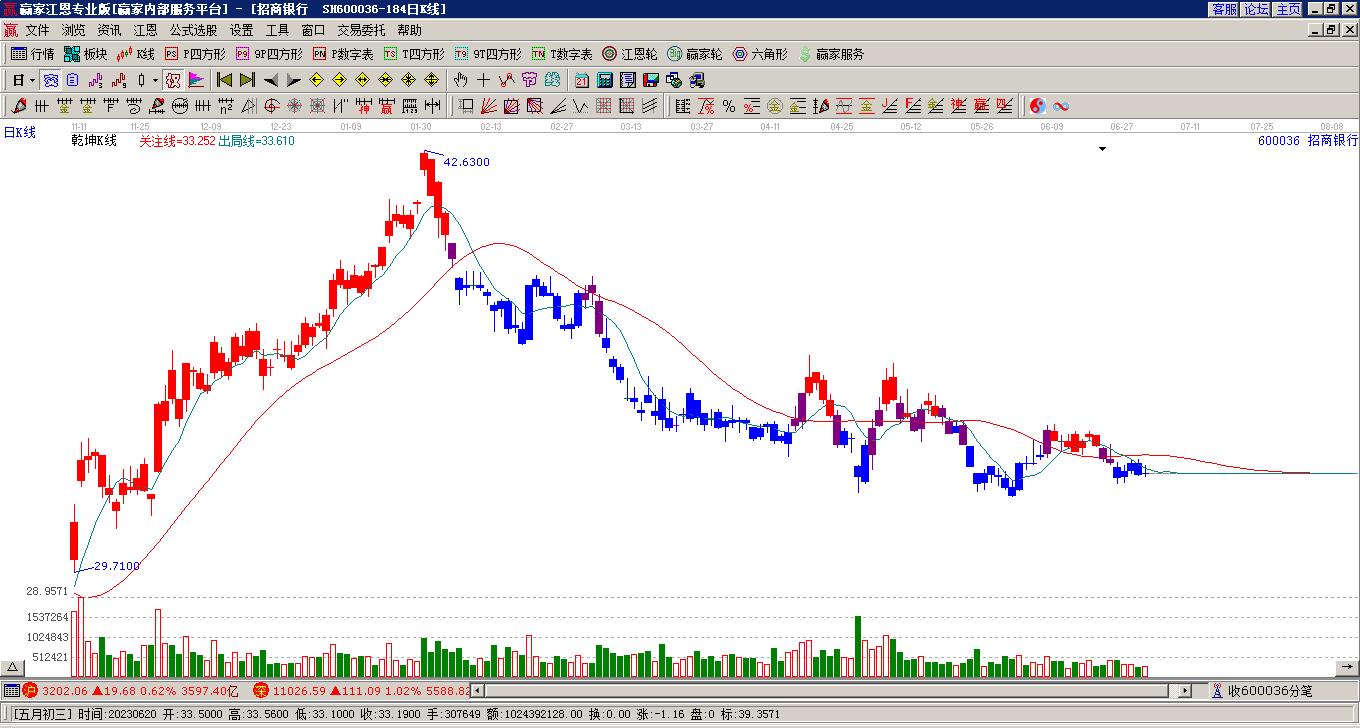The width and height of the screenshot is (1360, 728).
Task: Select the hand pan tool
Action: 460,80
